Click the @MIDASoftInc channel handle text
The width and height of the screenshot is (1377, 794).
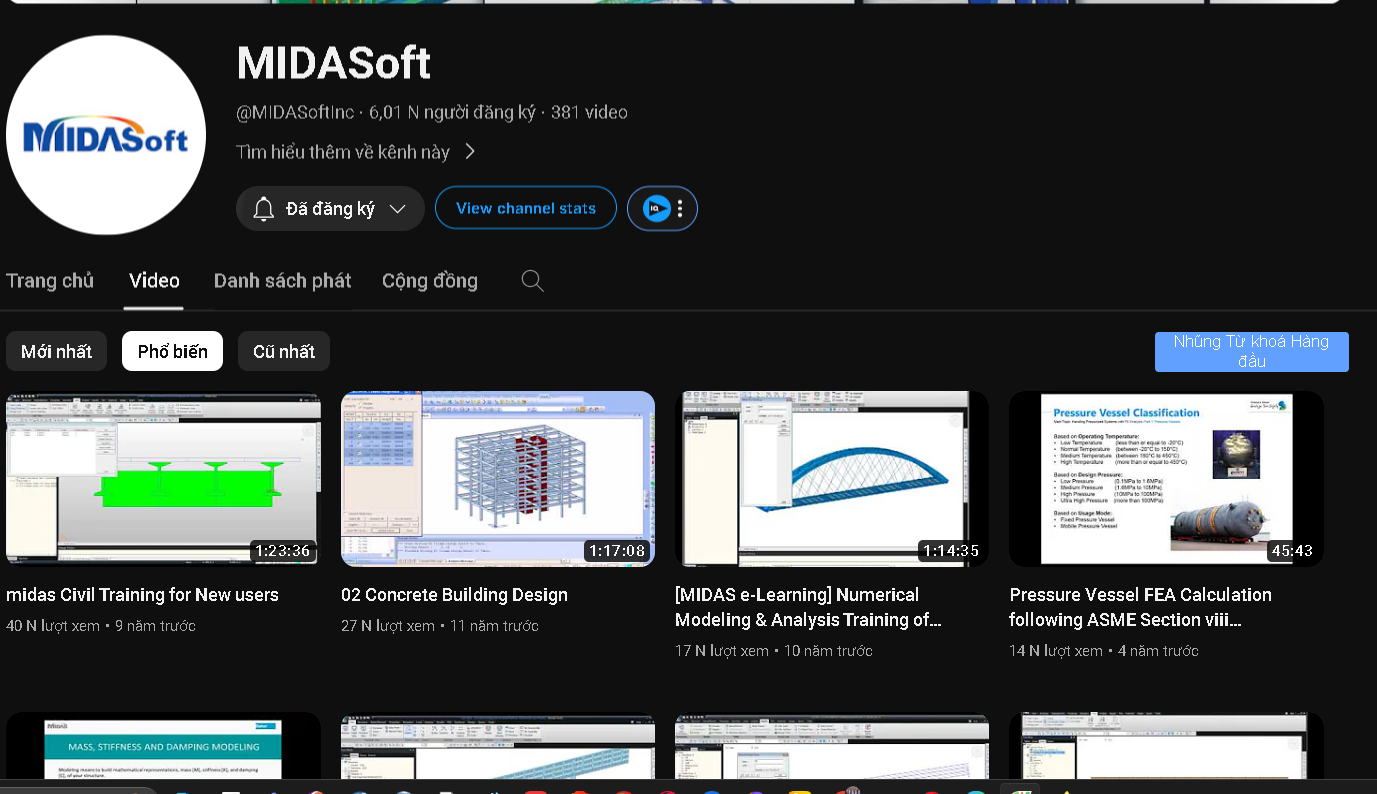coord(295,113)
